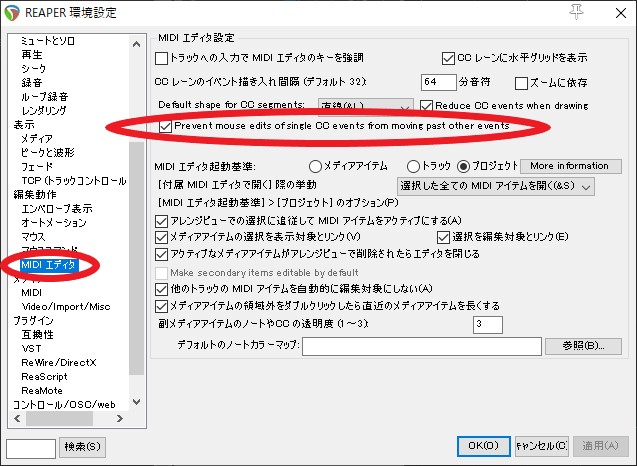Toggle 'ズームに依存' checkbox
This screenshot has width=637, height=466.
tap(521, 83)
